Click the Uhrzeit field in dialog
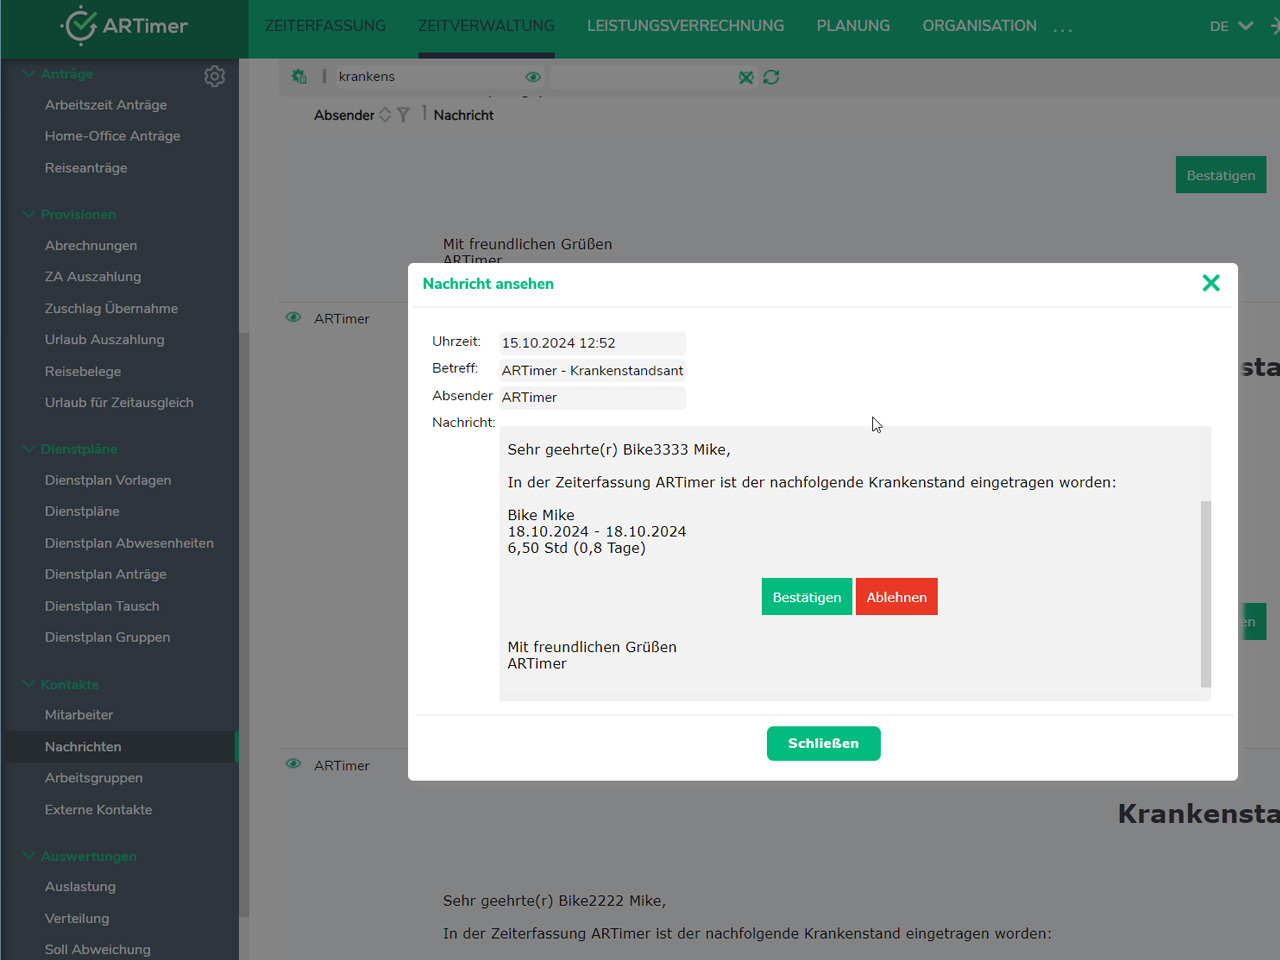 [x=592, y=343]
